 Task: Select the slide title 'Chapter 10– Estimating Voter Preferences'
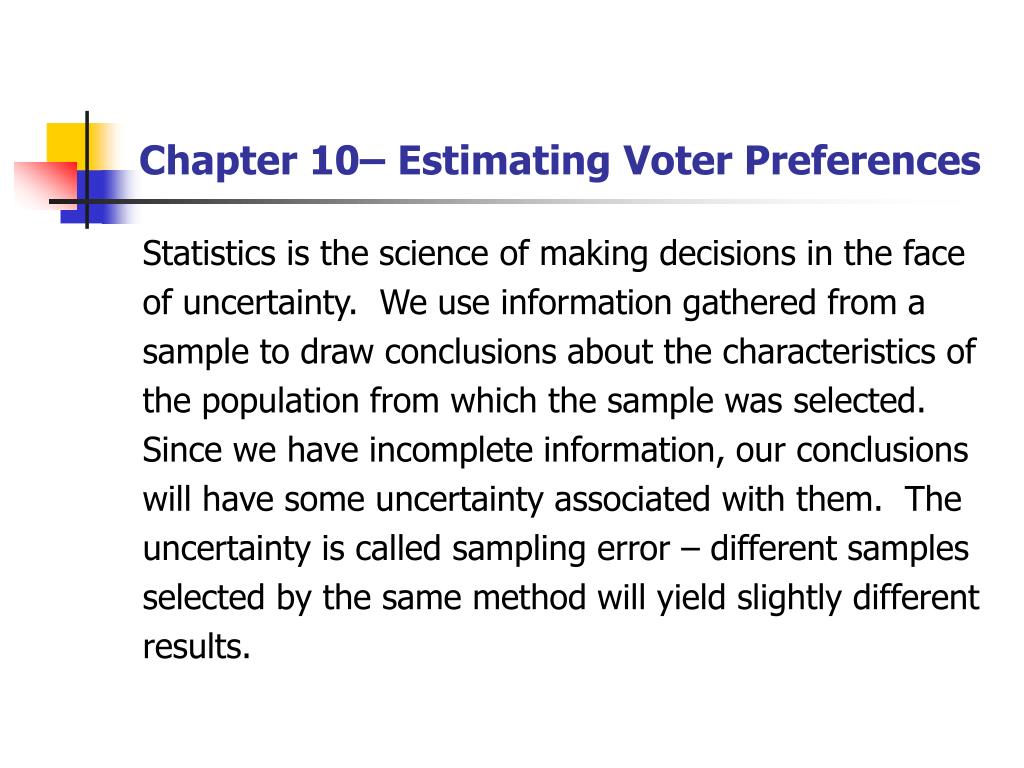pos(560,161)
